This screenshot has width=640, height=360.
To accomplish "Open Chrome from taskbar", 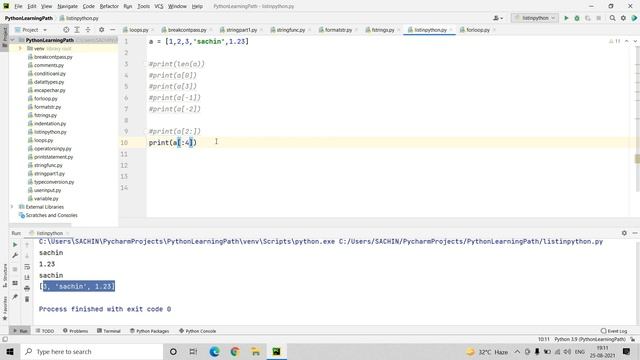I will (235, 351).
